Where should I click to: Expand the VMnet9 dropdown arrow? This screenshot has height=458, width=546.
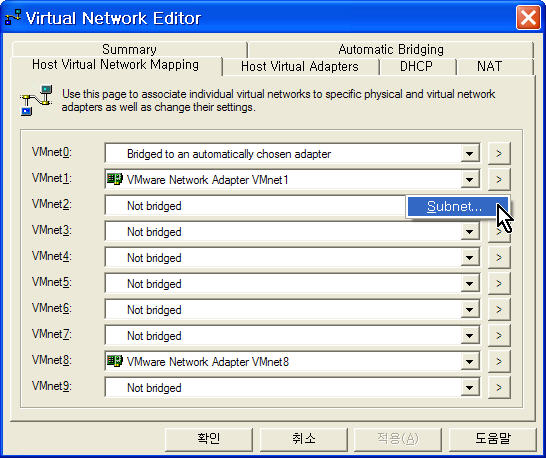tap(469, 388)
